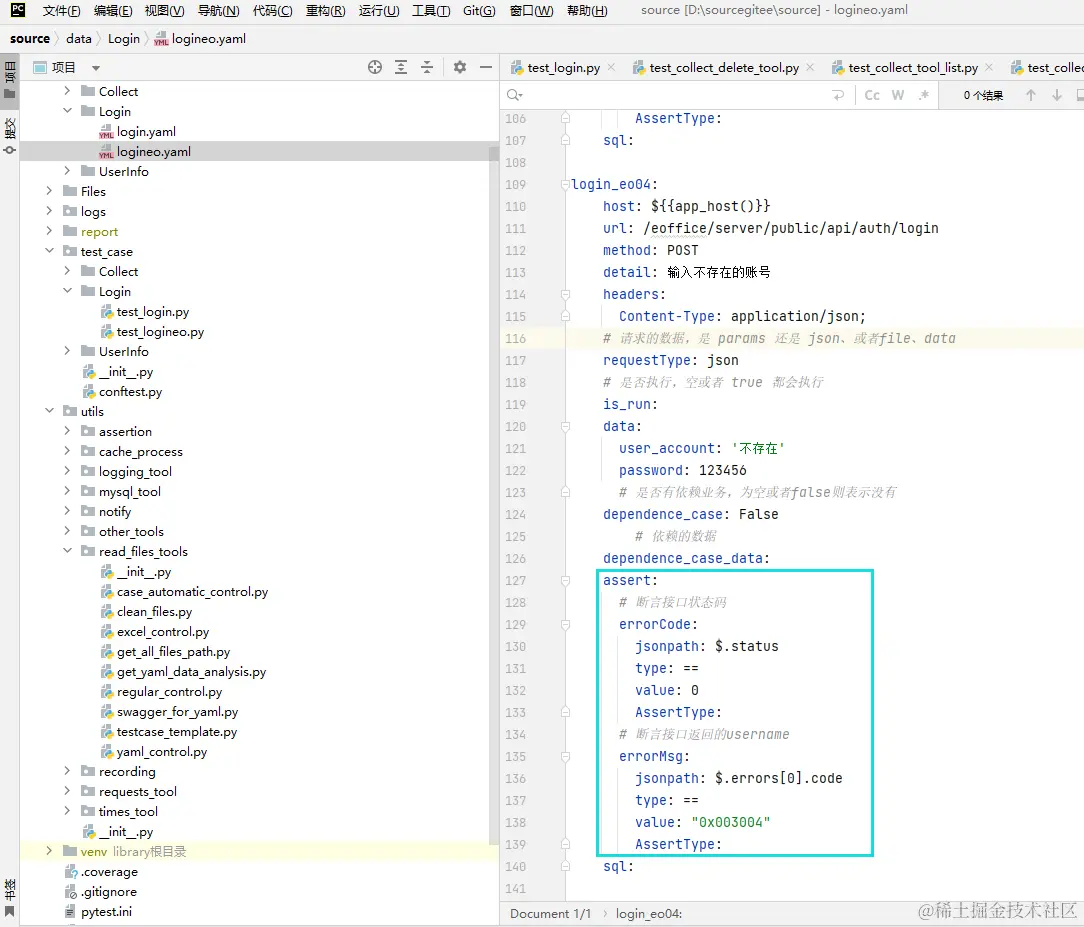Expand the logs folder
This screenshot has height=927, width=1084.
49,212
